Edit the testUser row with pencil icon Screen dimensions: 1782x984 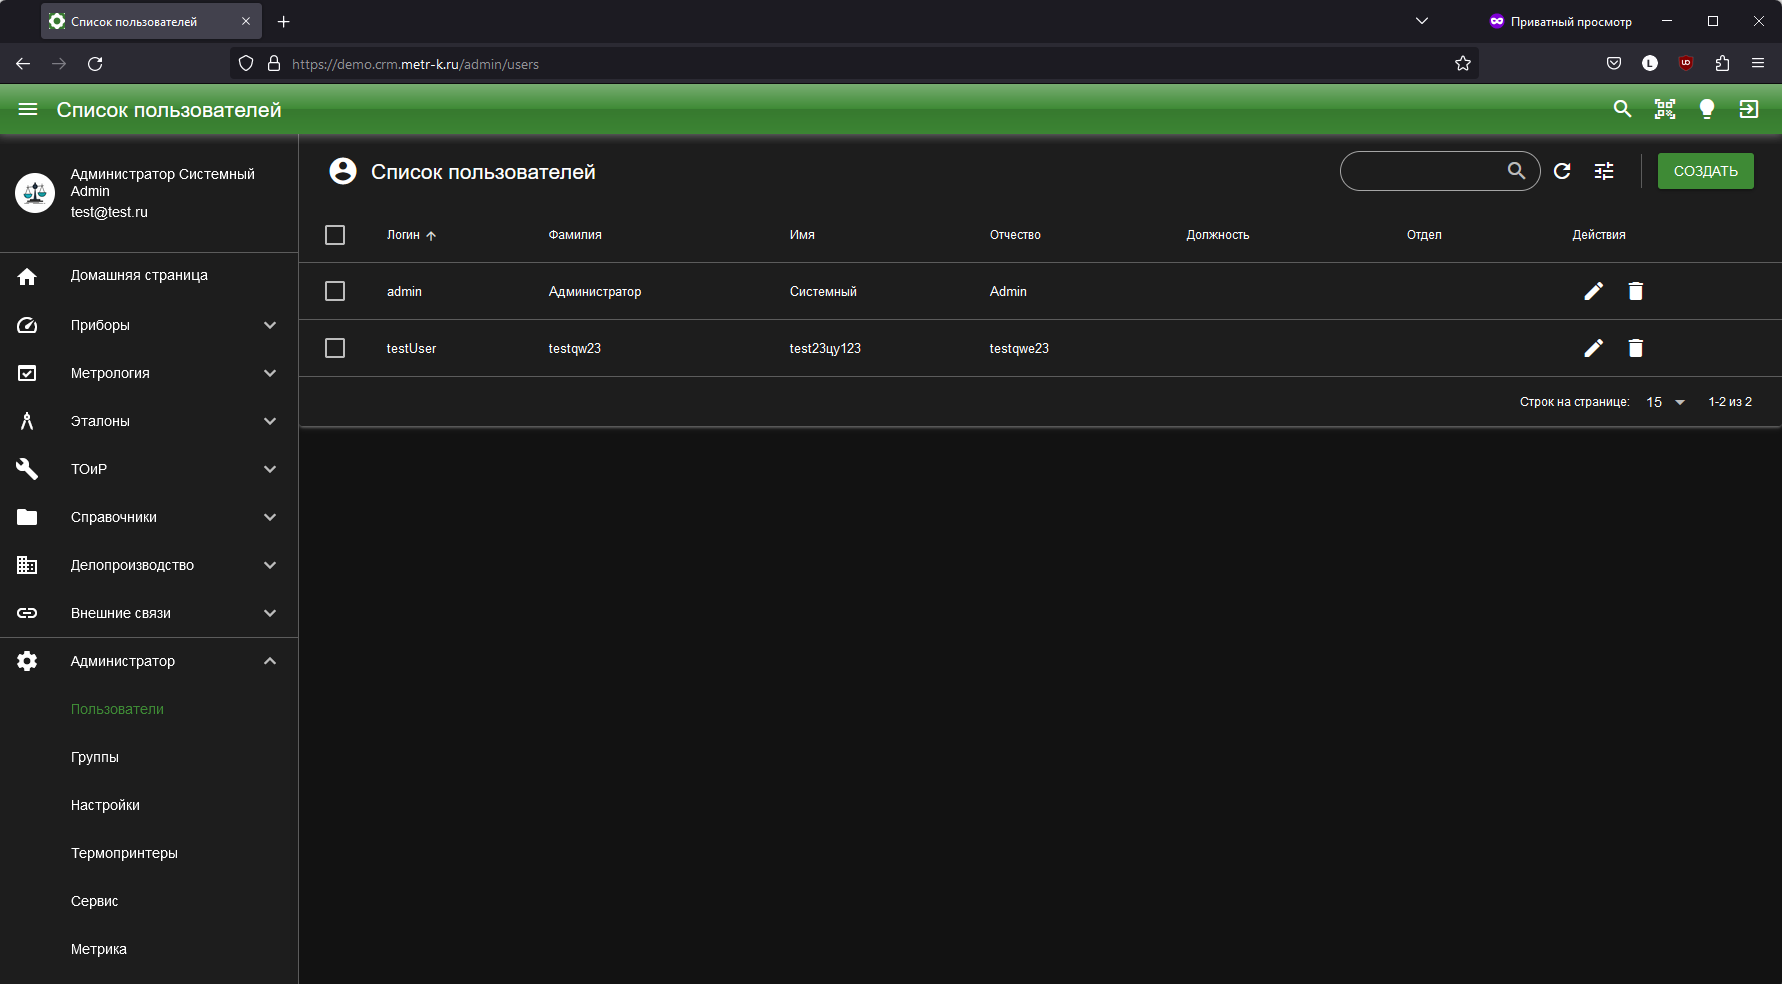pyautogui.click(x=1594, y=348)
